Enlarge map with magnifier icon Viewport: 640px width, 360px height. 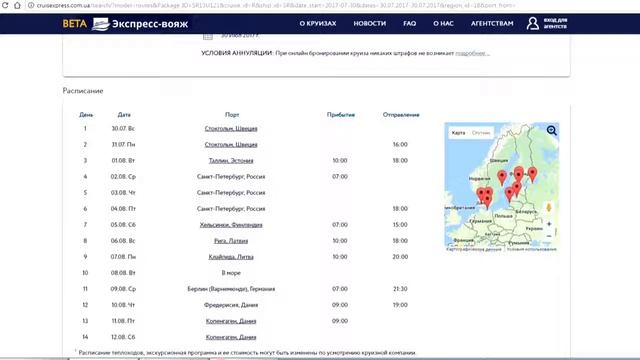[x=551, y=131]
